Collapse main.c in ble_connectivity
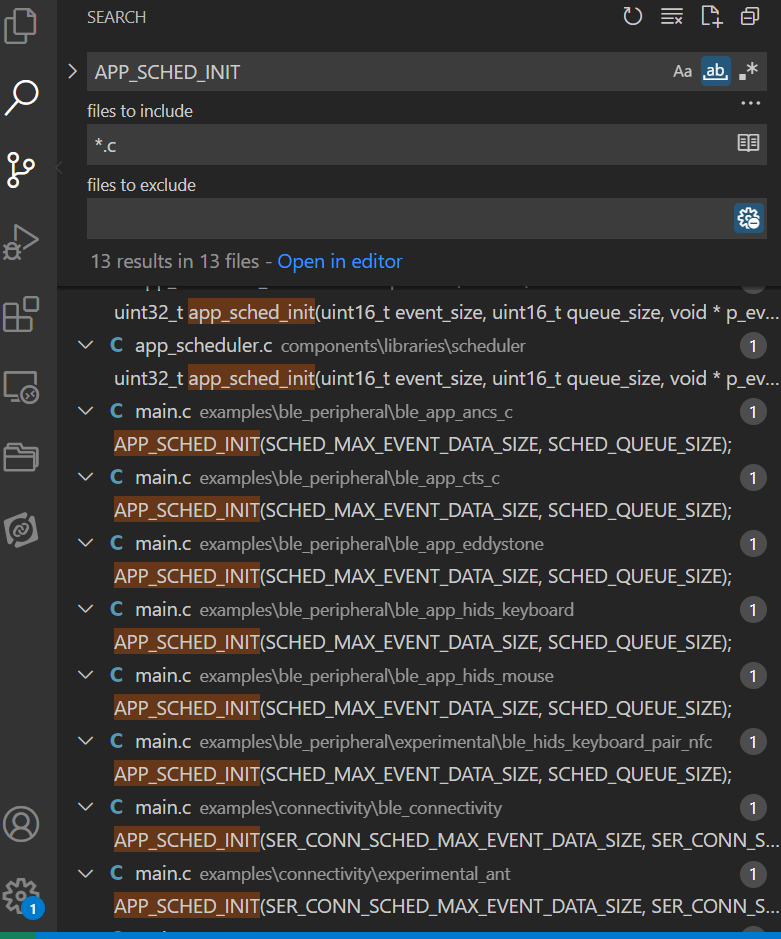This screenshot has width=781, height=939. pyautogui.click(x=86, y=807)
